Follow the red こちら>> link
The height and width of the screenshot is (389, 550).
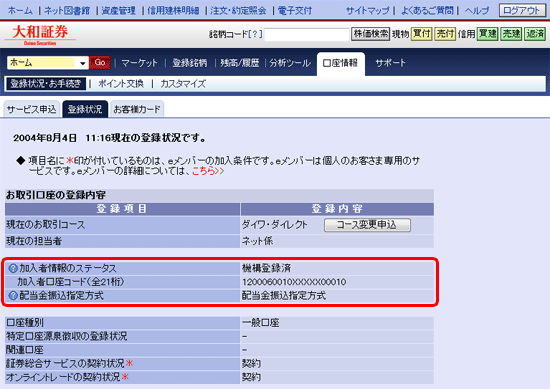coord(208,171)
